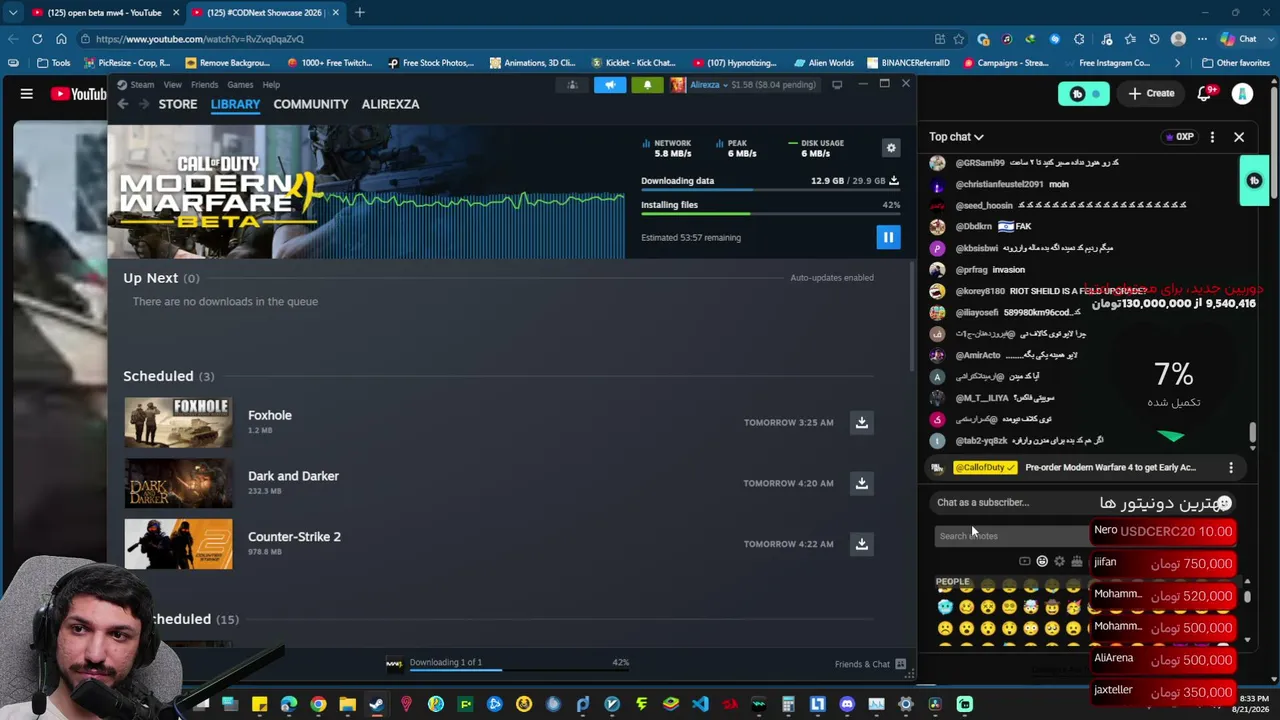Open 'Kicklet - Kick Chat' bookmark
The width and height of the screenshot is (1280, 720).
click(634, 63)
